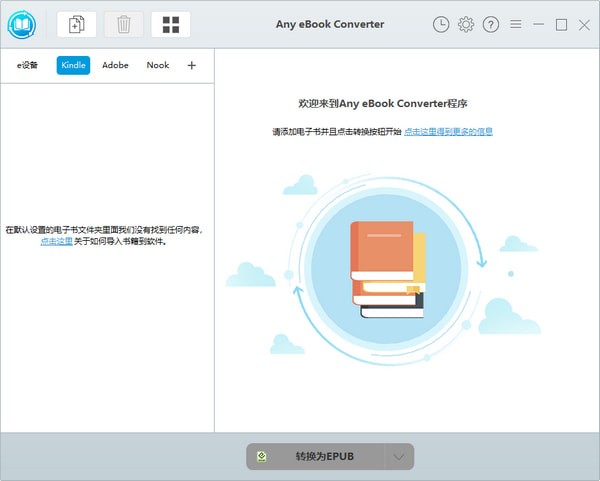Screen dimensions: 600x481
Task: Open conversion history clock icon
Action: point(442,25)
